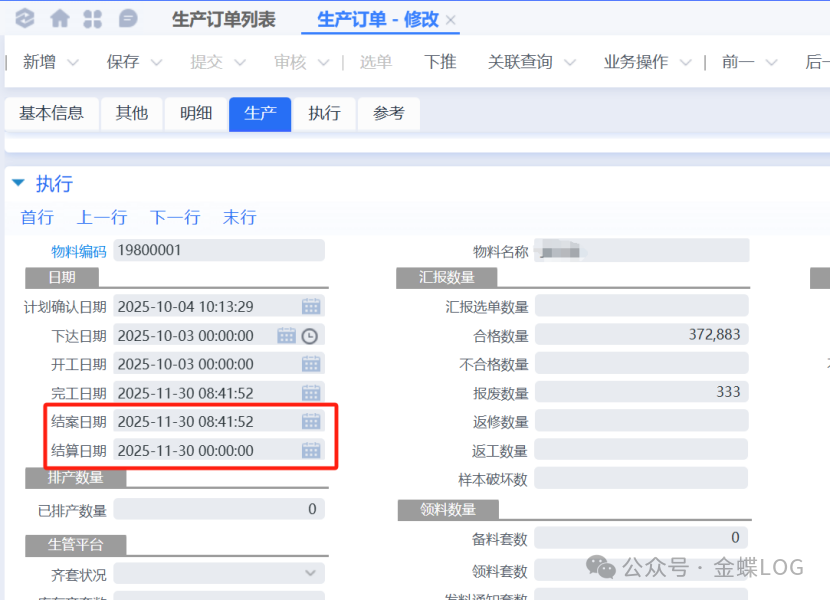Viewport: 830px width, 600px height.
Task: Click the 完工日期 date input field
Action: [x=205, y=393]
